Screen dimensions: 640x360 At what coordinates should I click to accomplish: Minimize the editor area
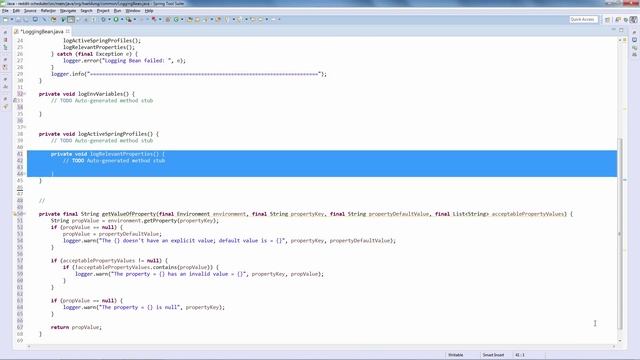(614, 29)
